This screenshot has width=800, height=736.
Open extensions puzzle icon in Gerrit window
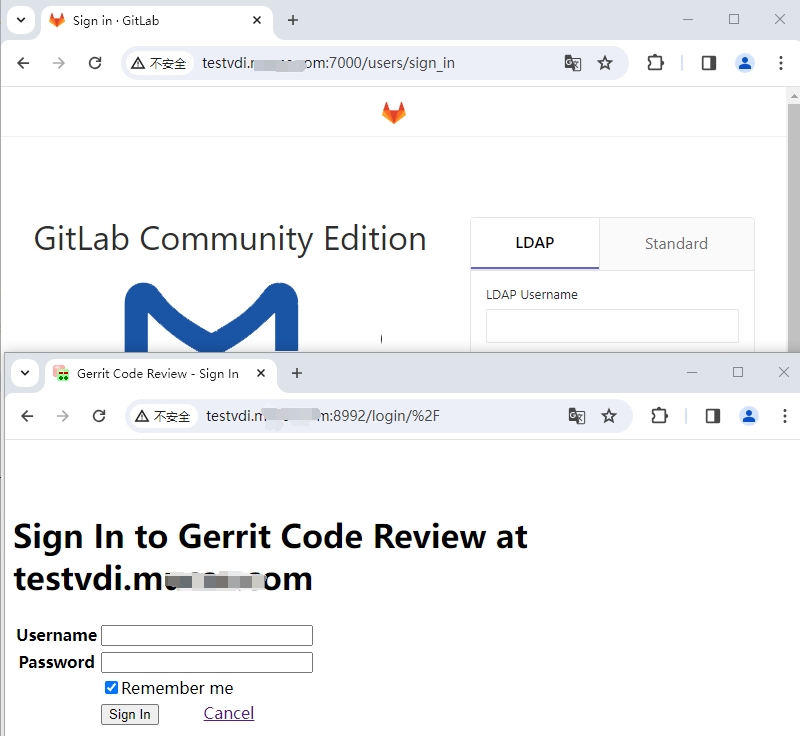(x=659, y=416)
